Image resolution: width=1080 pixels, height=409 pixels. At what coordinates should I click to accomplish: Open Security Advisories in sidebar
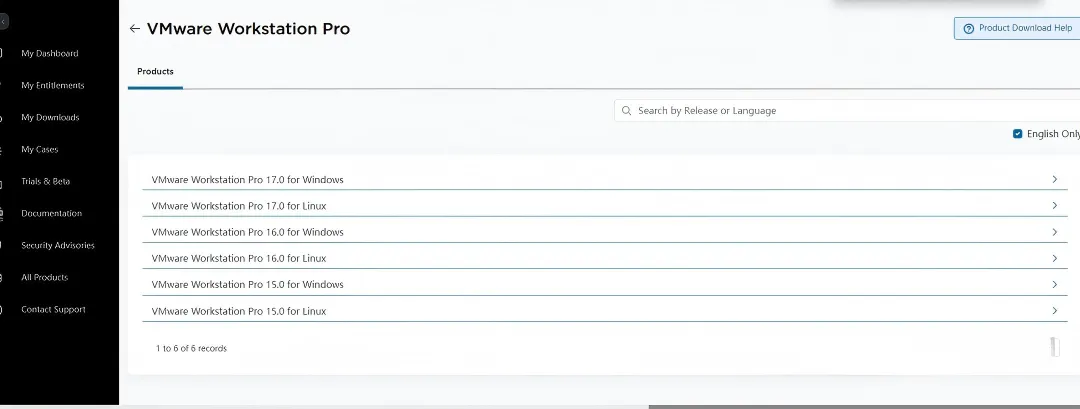[x=58, y=245]
